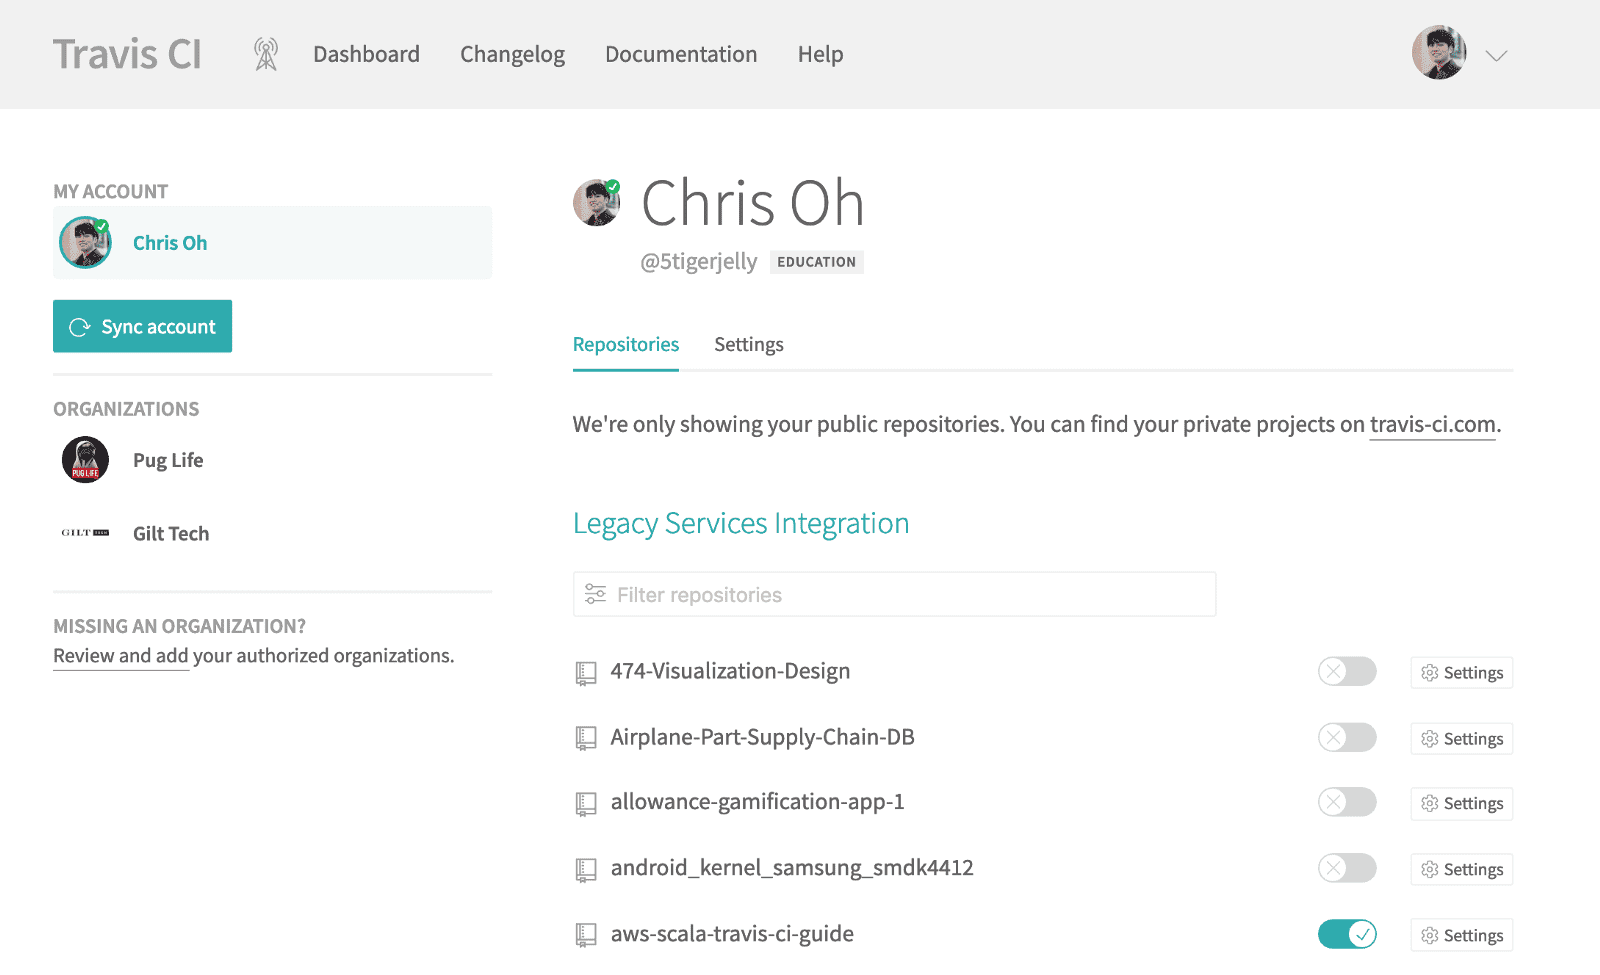Open profile avatar menu at top right
Image resolution: width=1600 pixels, height=975 pixels.
click(x=1439, y=53)
